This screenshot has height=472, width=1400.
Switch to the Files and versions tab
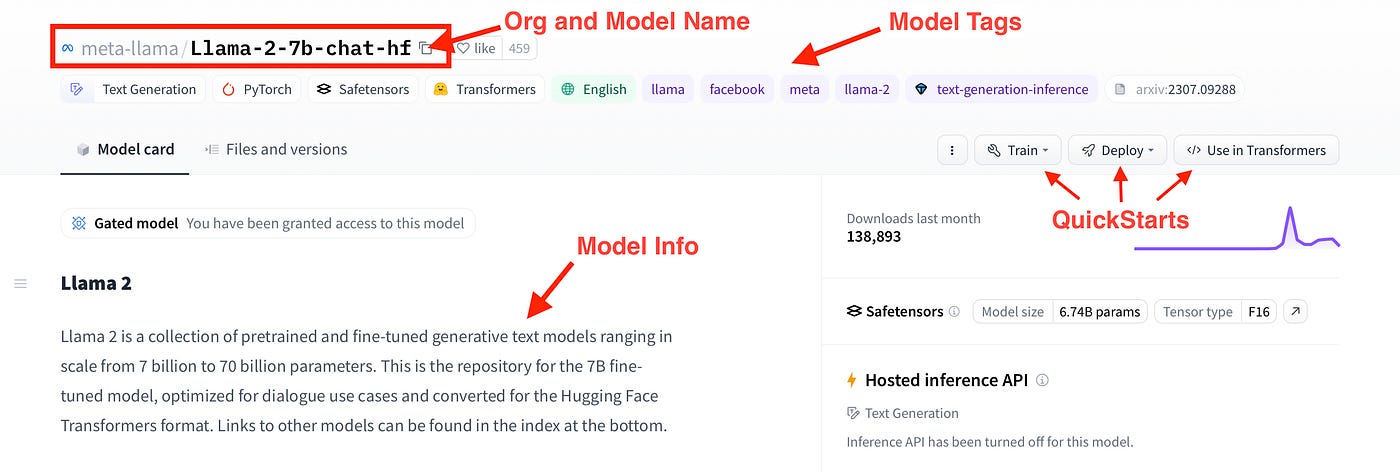click(x=276, y=149)
